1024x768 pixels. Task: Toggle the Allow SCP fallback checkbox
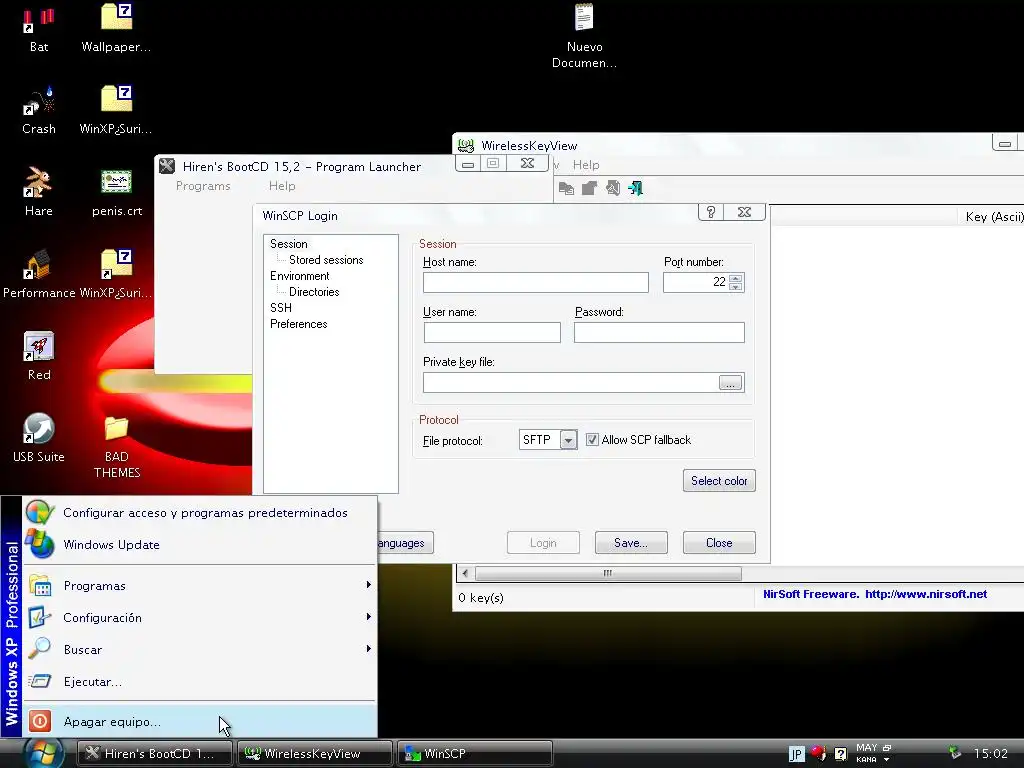592,440
